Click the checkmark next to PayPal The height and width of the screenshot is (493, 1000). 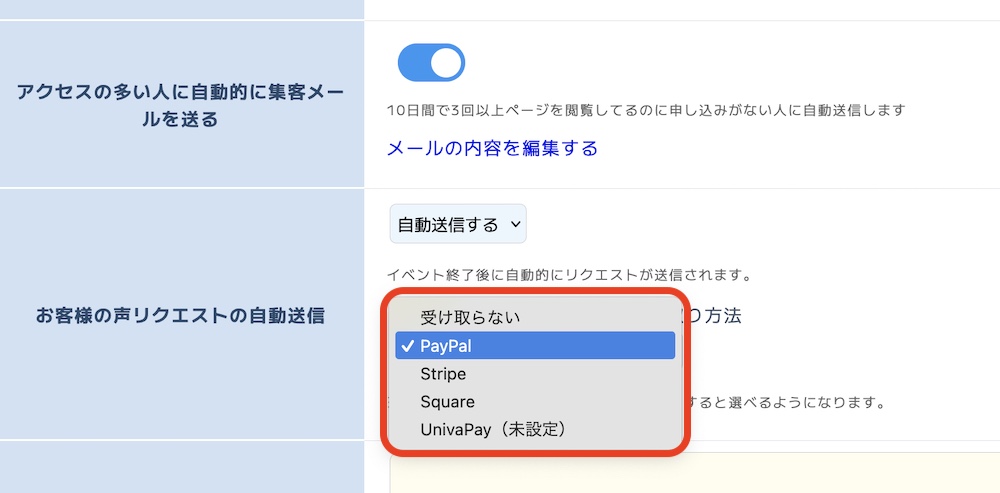(x=406, y=346)
